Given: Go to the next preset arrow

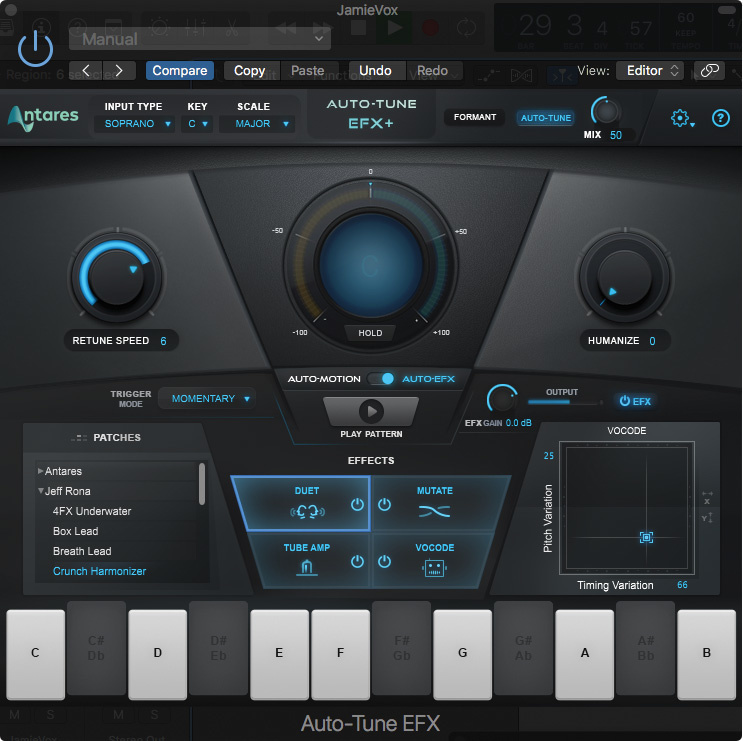Looking at the screenshot, I should tap(119, 70).
